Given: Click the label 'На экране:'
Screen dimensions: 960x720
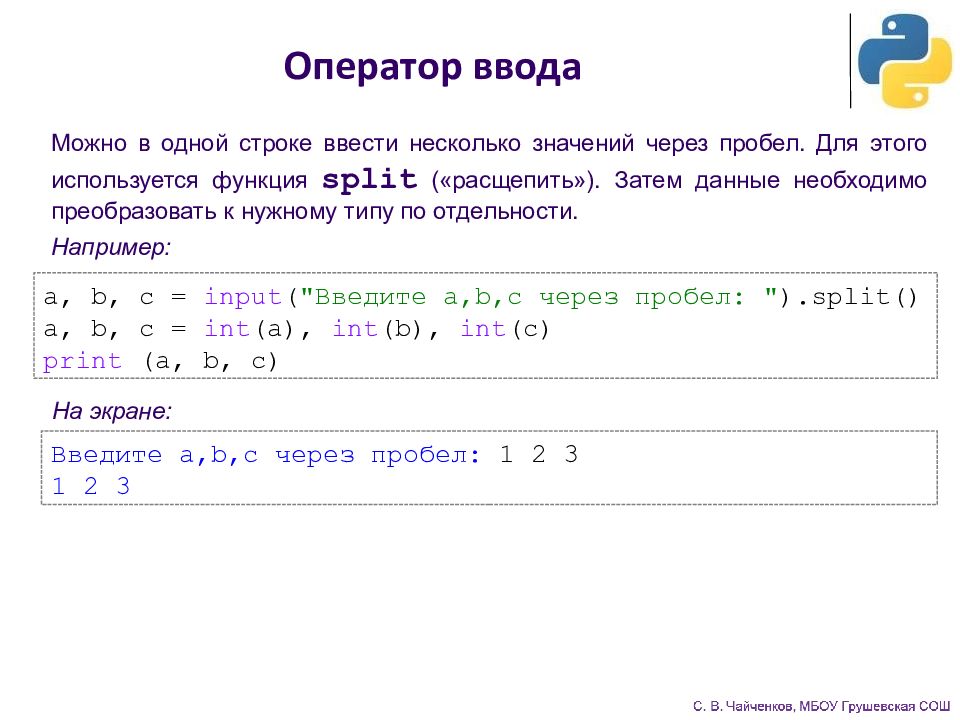Looking at the screenshot, I should [x=112, y=411].
